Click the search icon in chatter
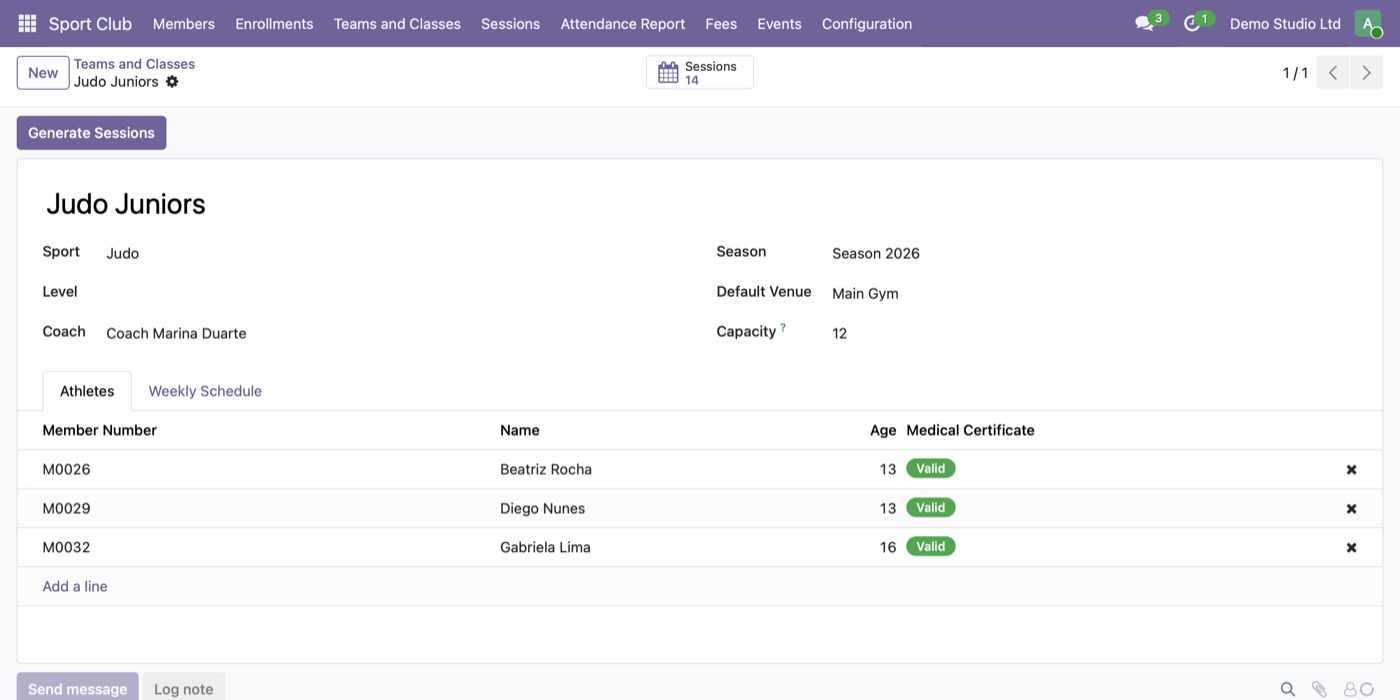Screen dimensions: 1400x700 (x=1288, y=689)
